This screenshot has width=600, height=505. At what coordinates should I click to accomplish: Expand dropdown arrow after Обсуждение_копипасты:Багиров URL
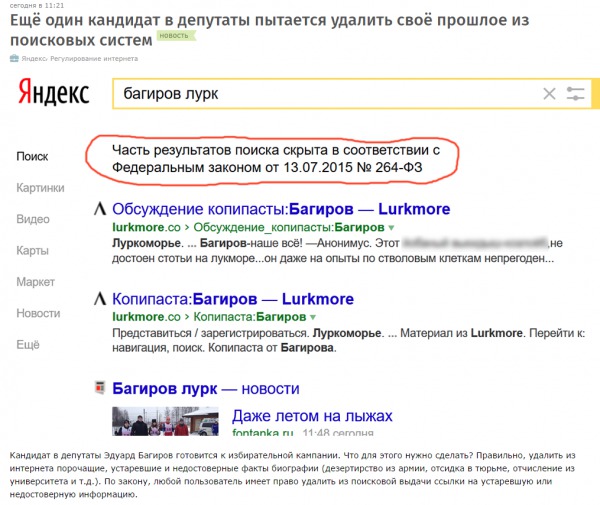pyautogui.click(x=391, y=228)
